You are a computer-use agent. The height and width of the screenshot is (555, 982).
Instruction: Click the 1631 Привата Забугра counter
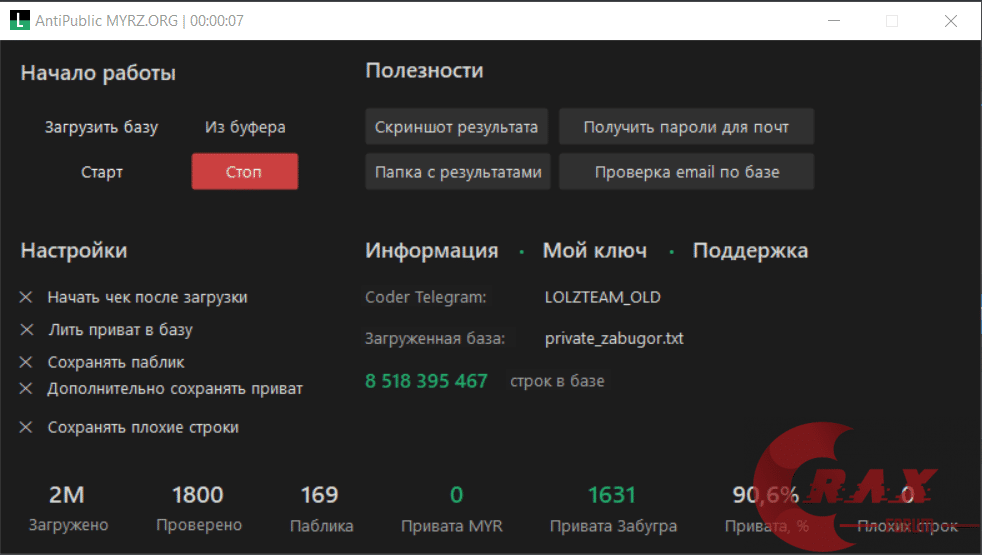click(x=613, y=508)
